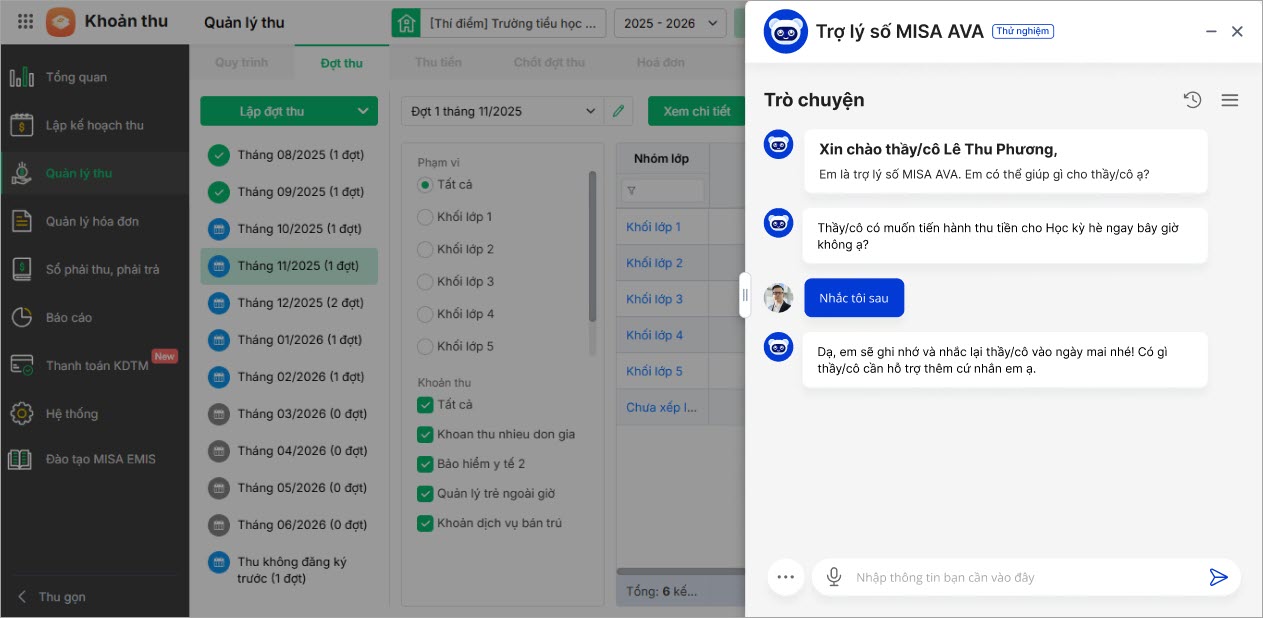Select the Khối lớp 4 radio button

click(425, 314)
